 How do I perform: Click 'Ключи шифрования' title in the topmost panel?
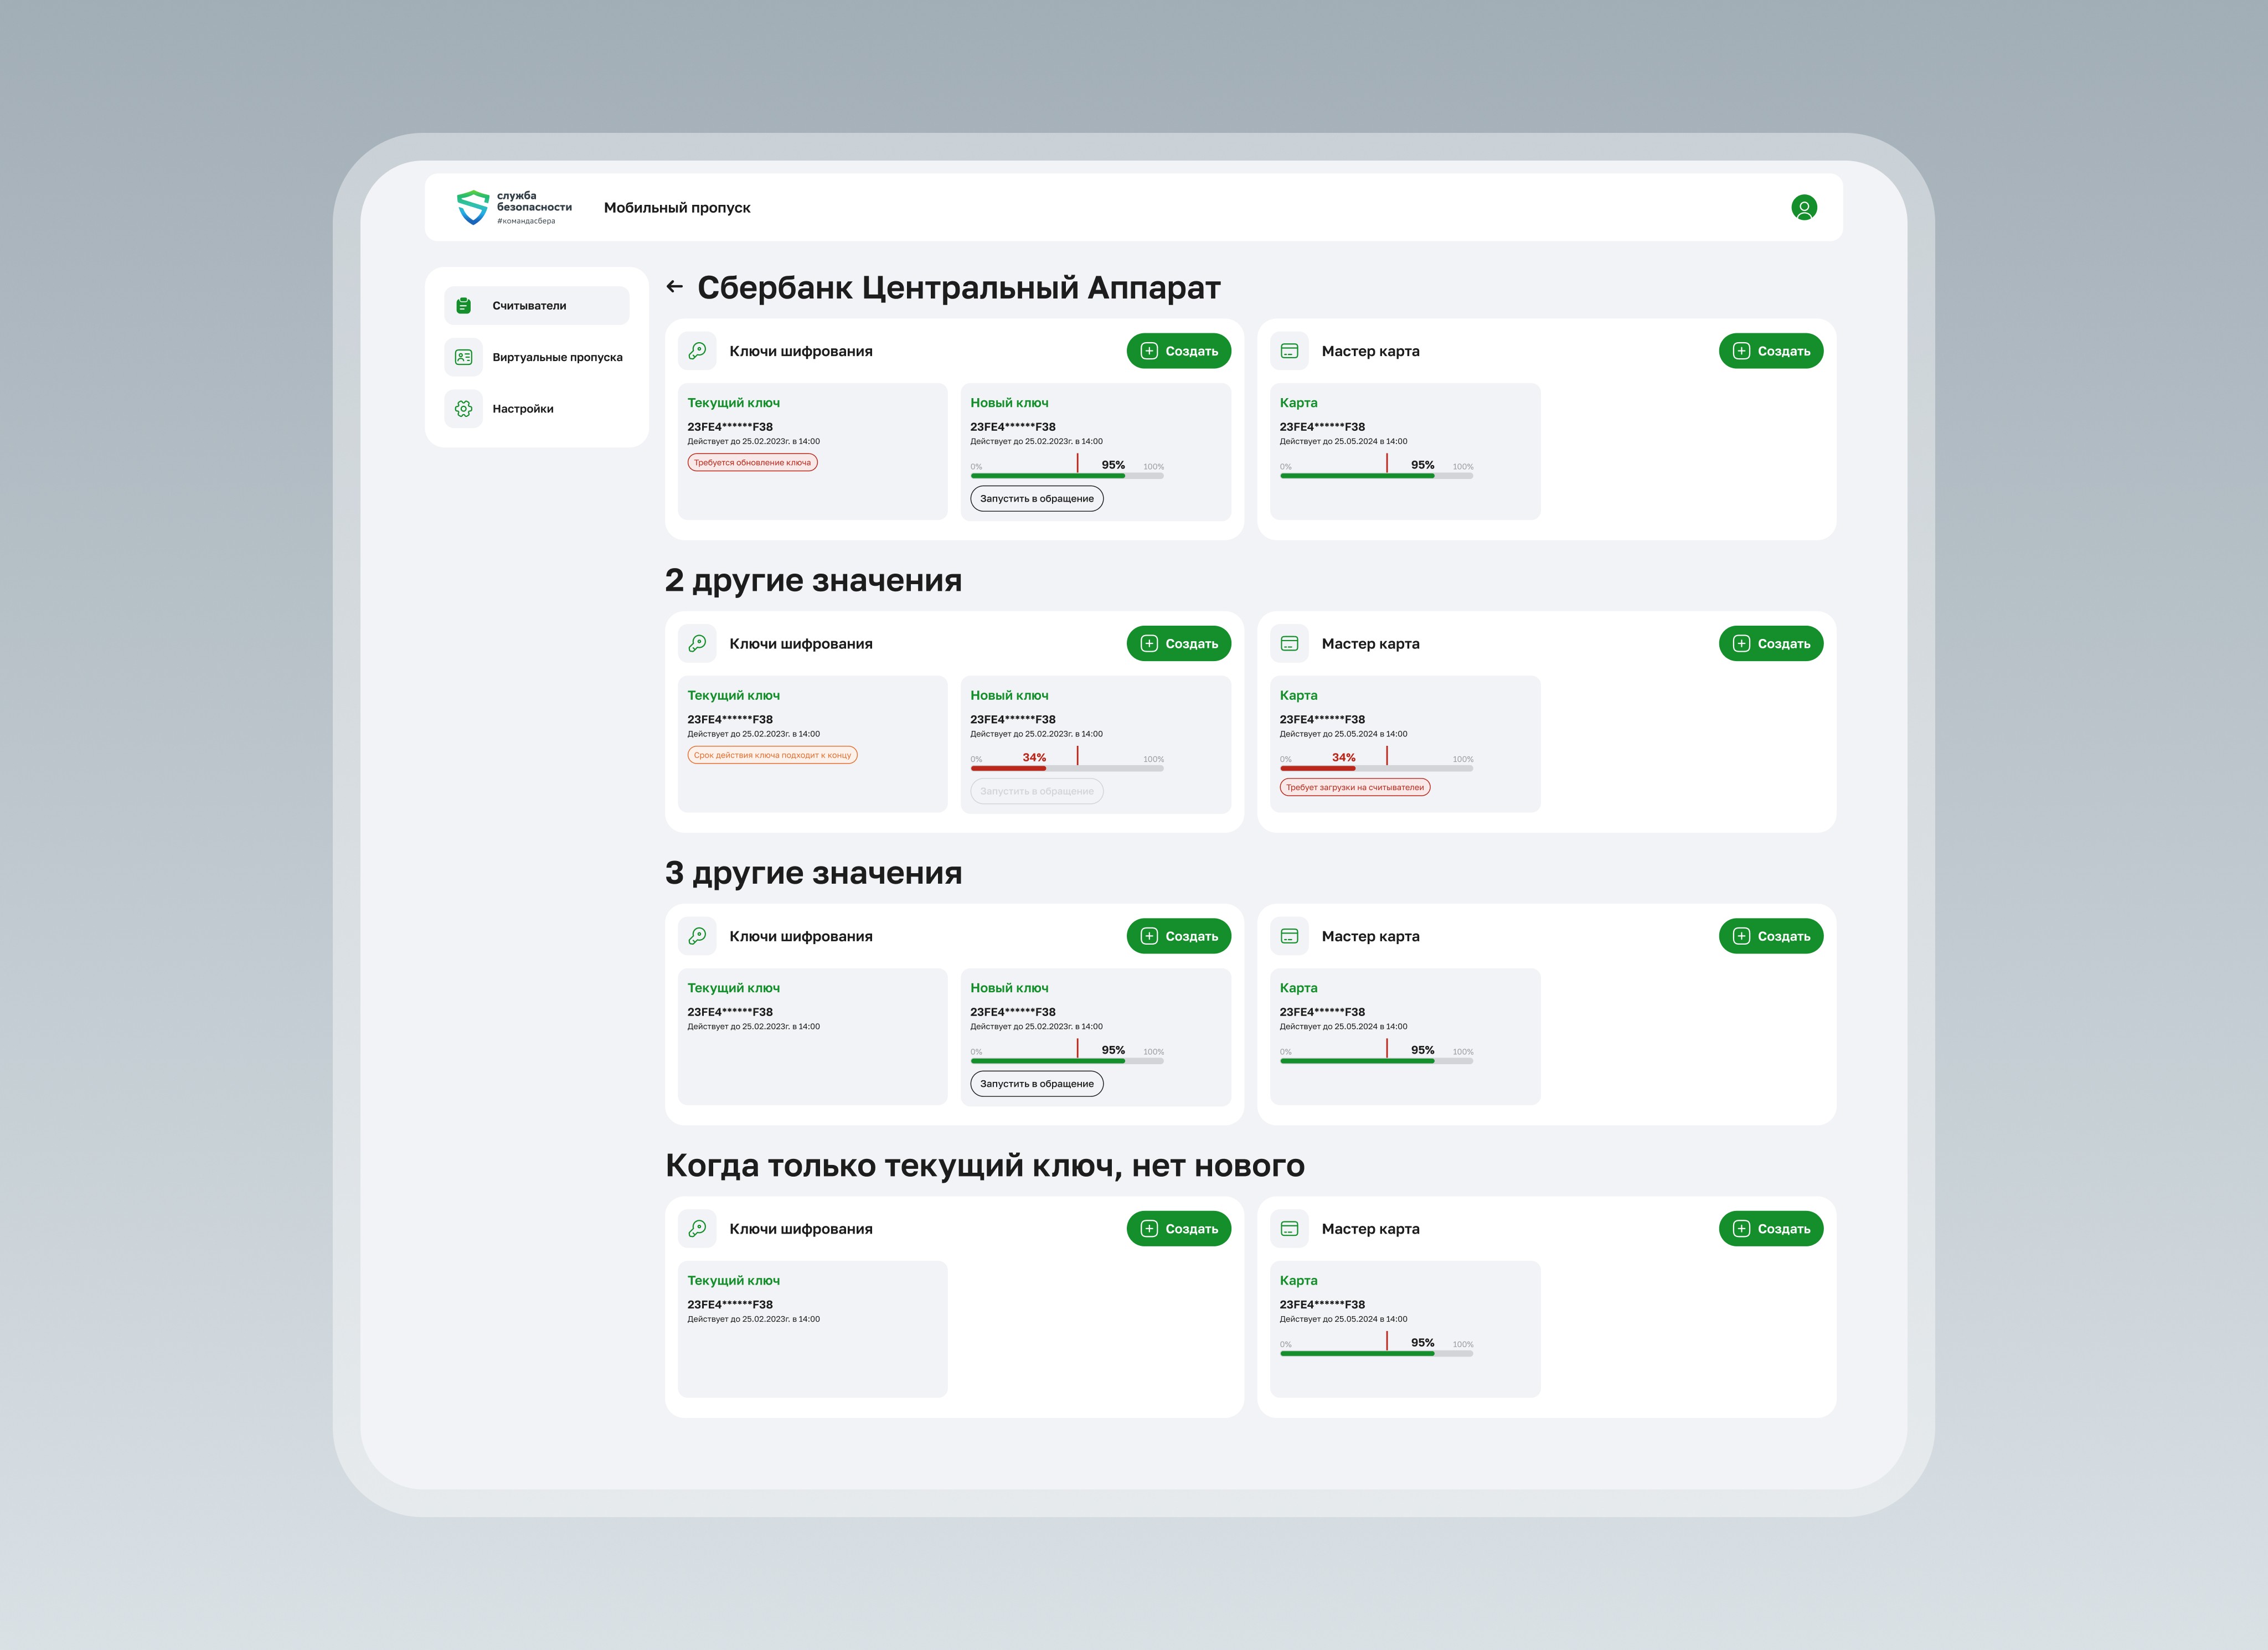[801, 351]
